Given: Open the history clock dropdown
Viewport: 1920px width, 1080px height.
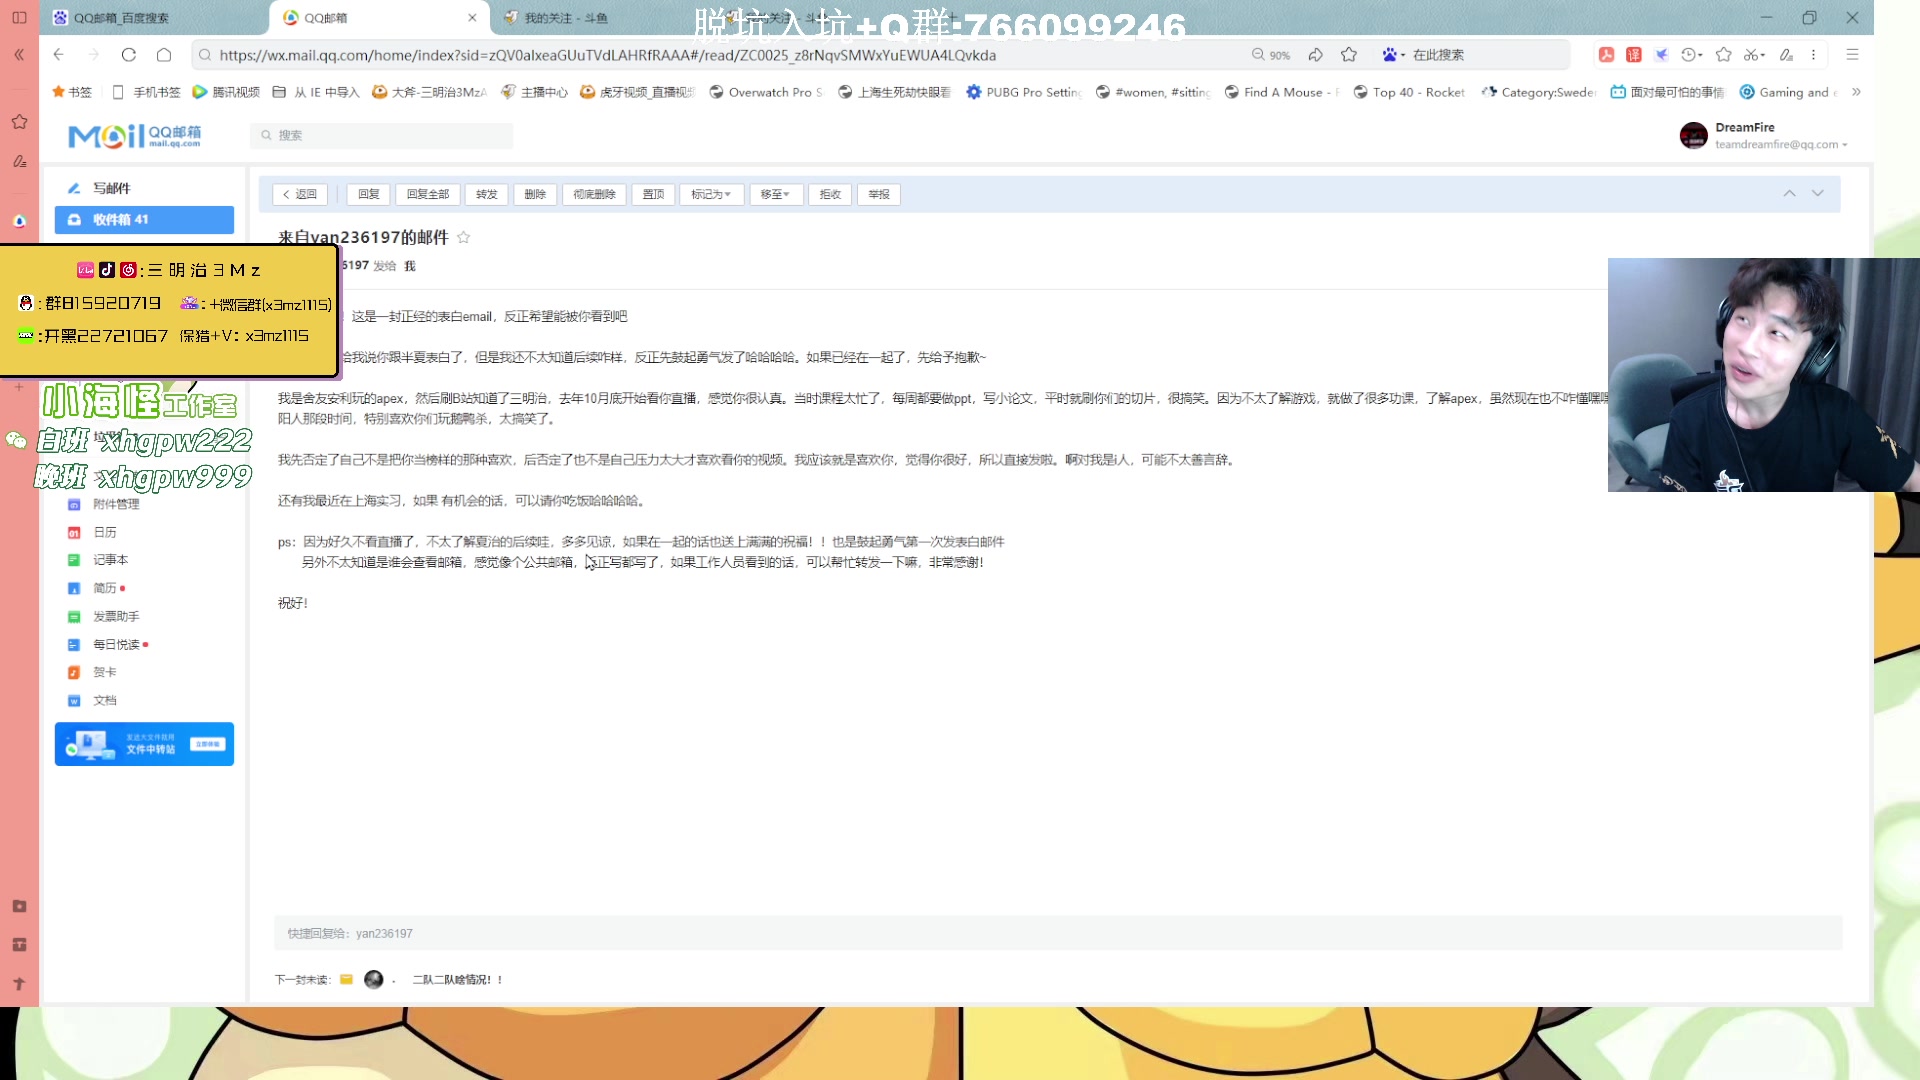Looking at the screenshot, I should click(1692, 55).
